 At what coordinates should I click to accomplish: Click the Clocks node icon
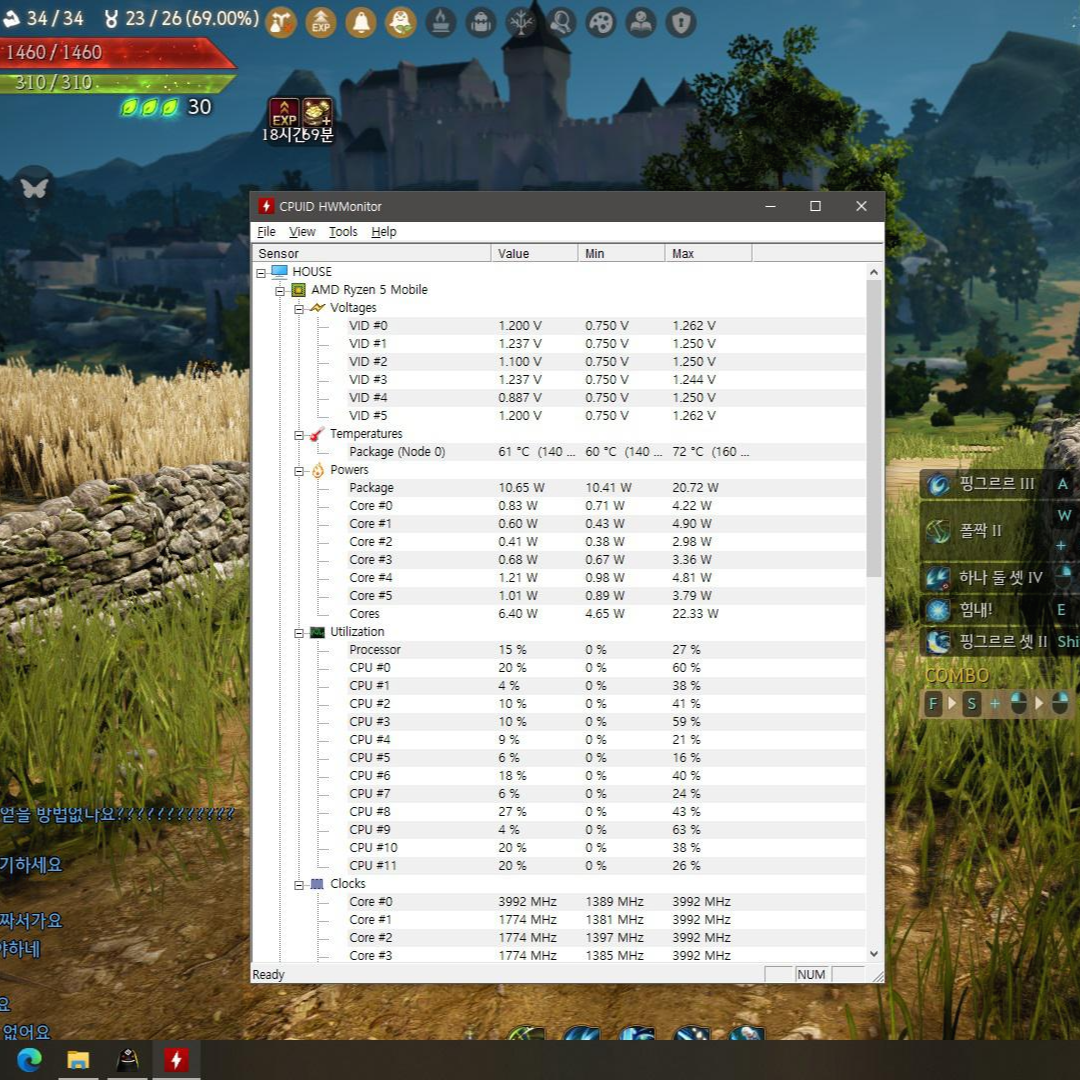pos(317,884)
